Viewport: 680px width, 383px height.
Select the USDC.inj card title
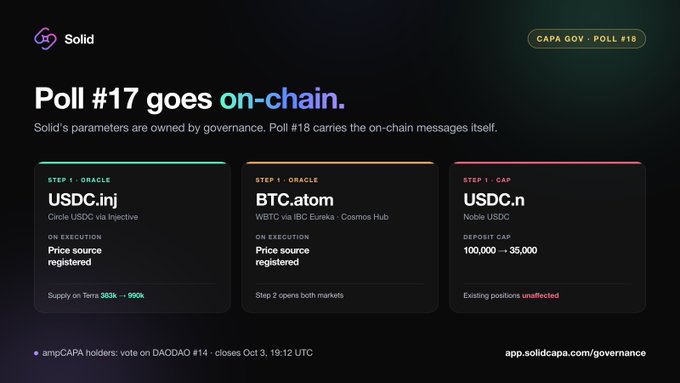click(82, 200)
